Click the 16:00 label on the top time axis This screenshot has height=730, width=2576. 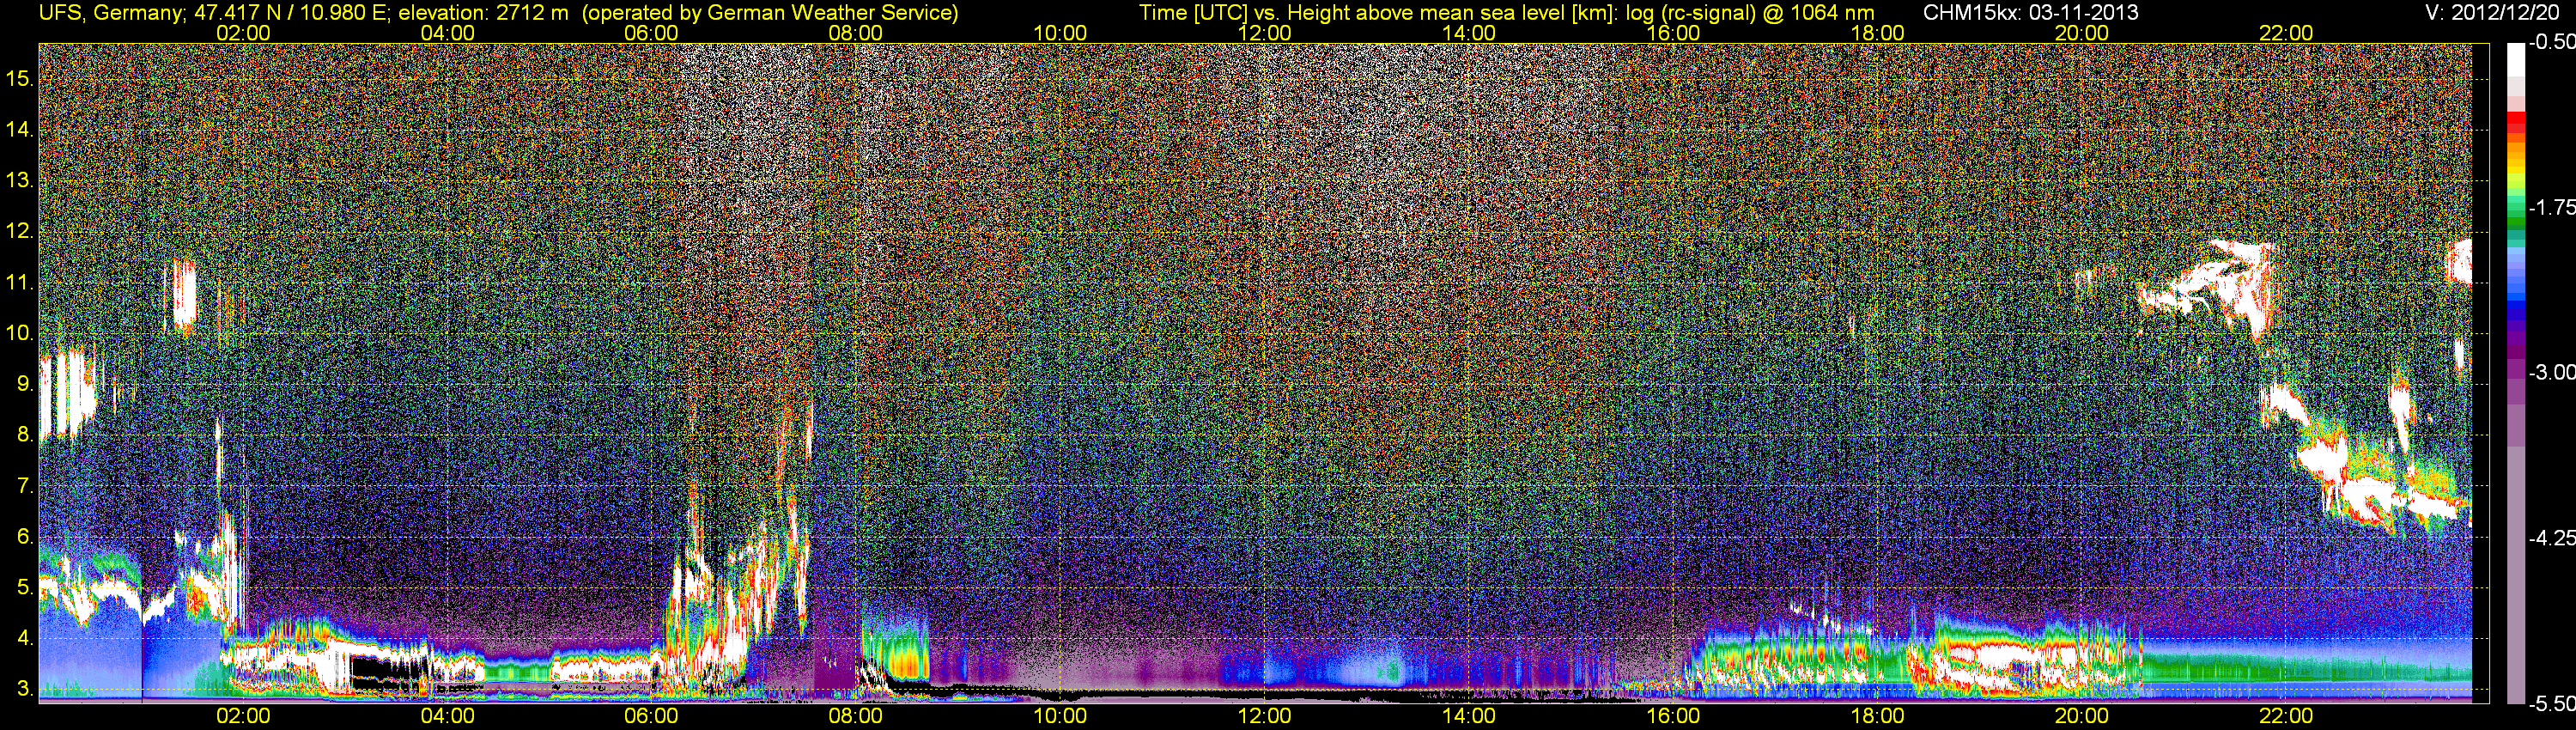pos(1673,33)
